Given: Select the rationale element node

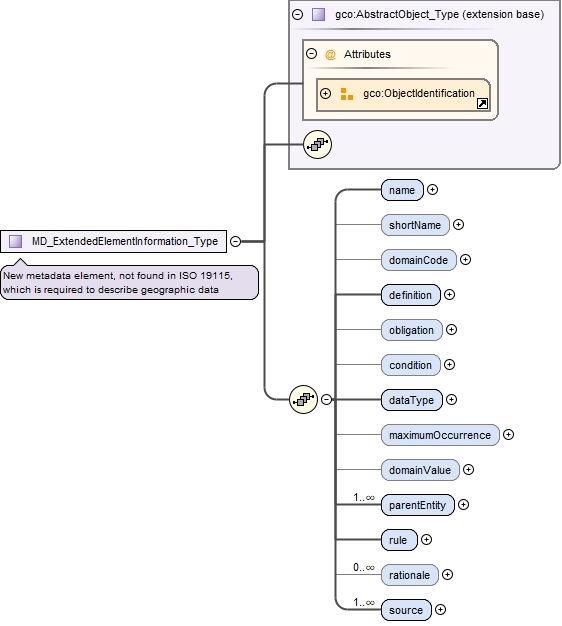Looking at the screenshot, I should tap(410, 575).
